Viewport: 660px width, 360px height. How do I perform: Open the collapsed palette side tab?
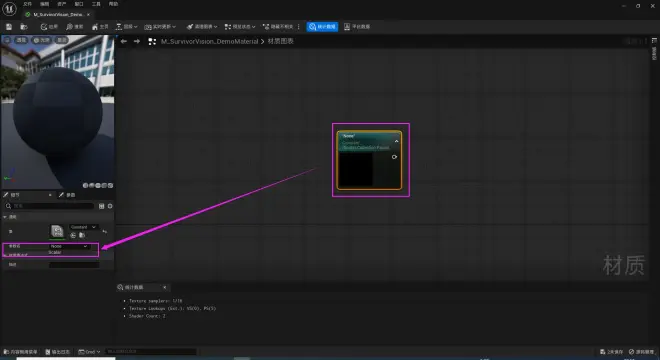click(x=654, y=50)
